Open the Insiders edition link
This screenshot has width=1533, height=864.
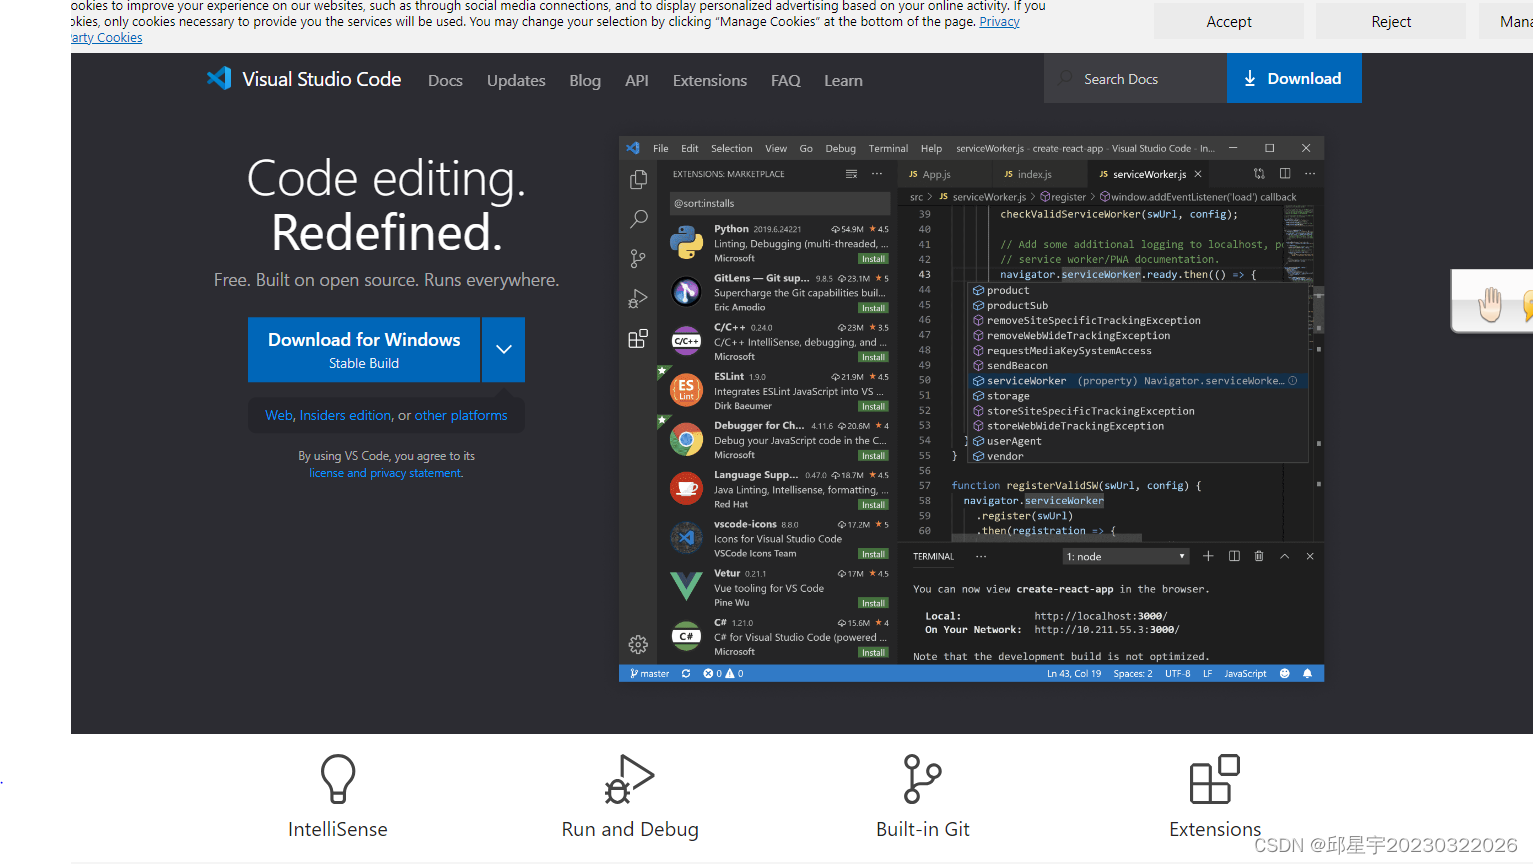[346, 416]
